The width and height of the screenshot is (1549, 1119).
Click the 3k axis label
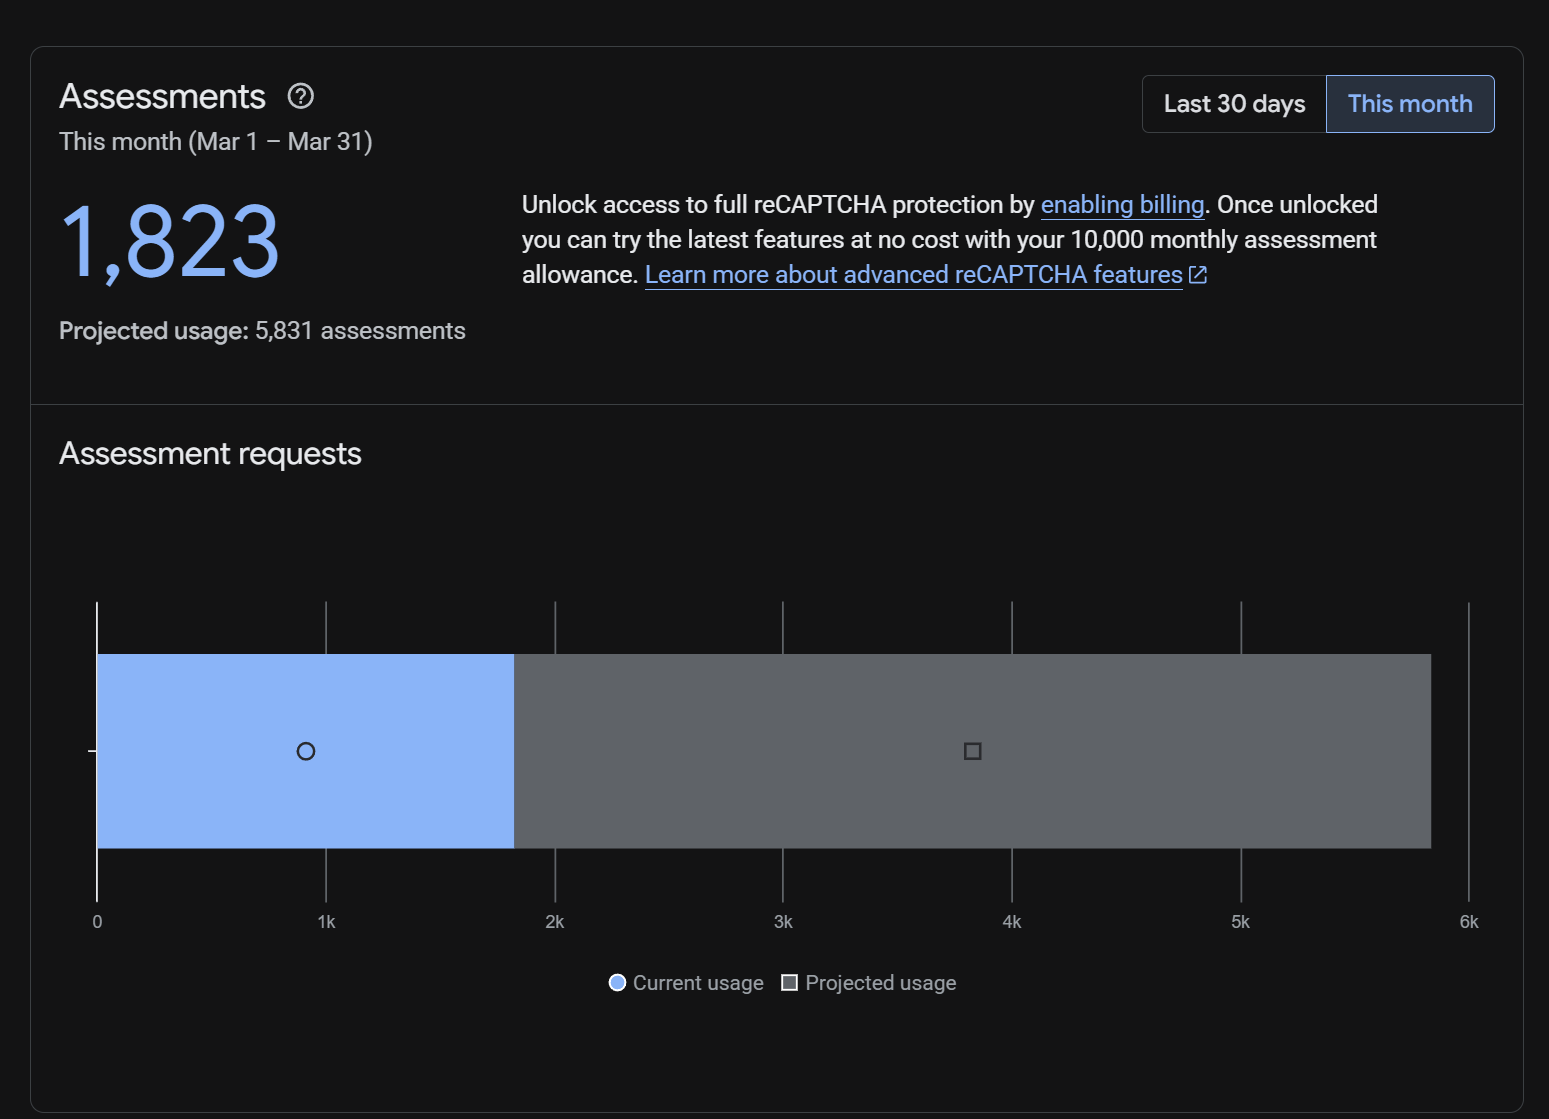click(783, 922)
